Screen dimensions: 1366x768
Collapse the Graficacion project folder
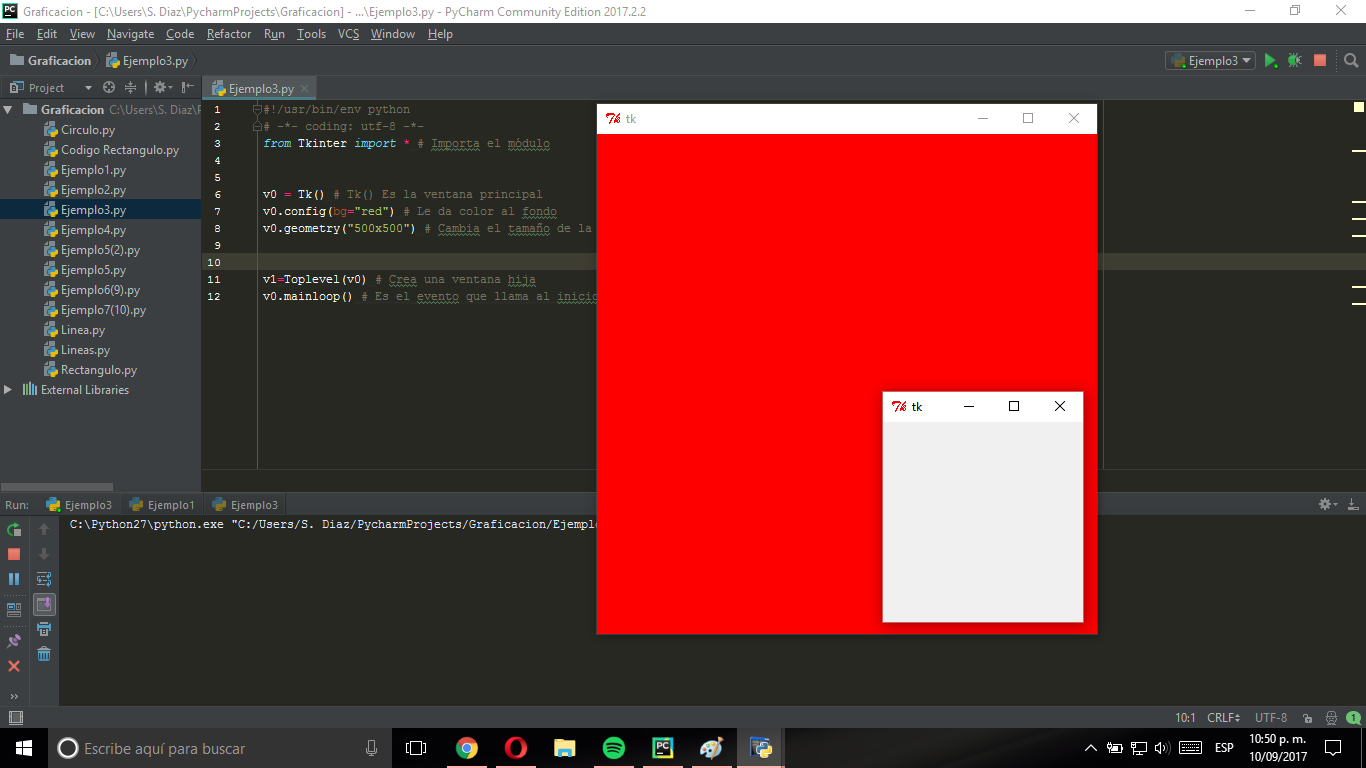[x=10, y=109]
